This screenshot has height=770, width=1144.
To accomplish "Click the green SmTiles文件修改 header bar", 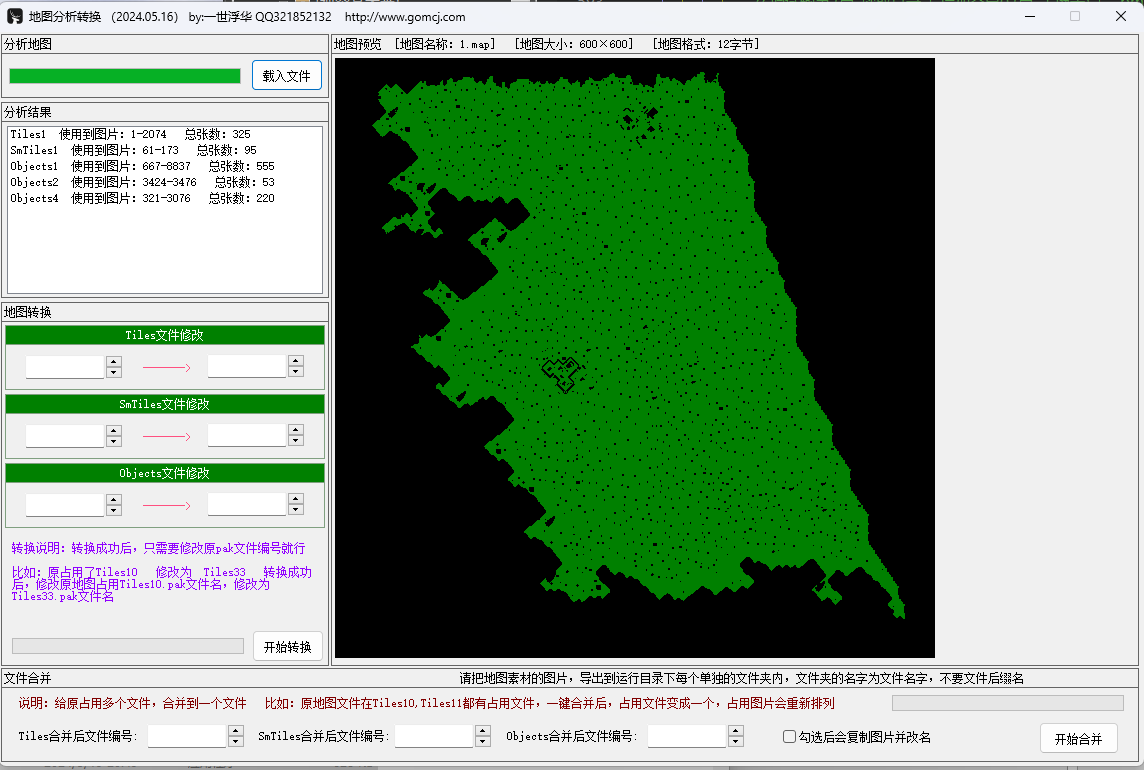I will (165, 404).
